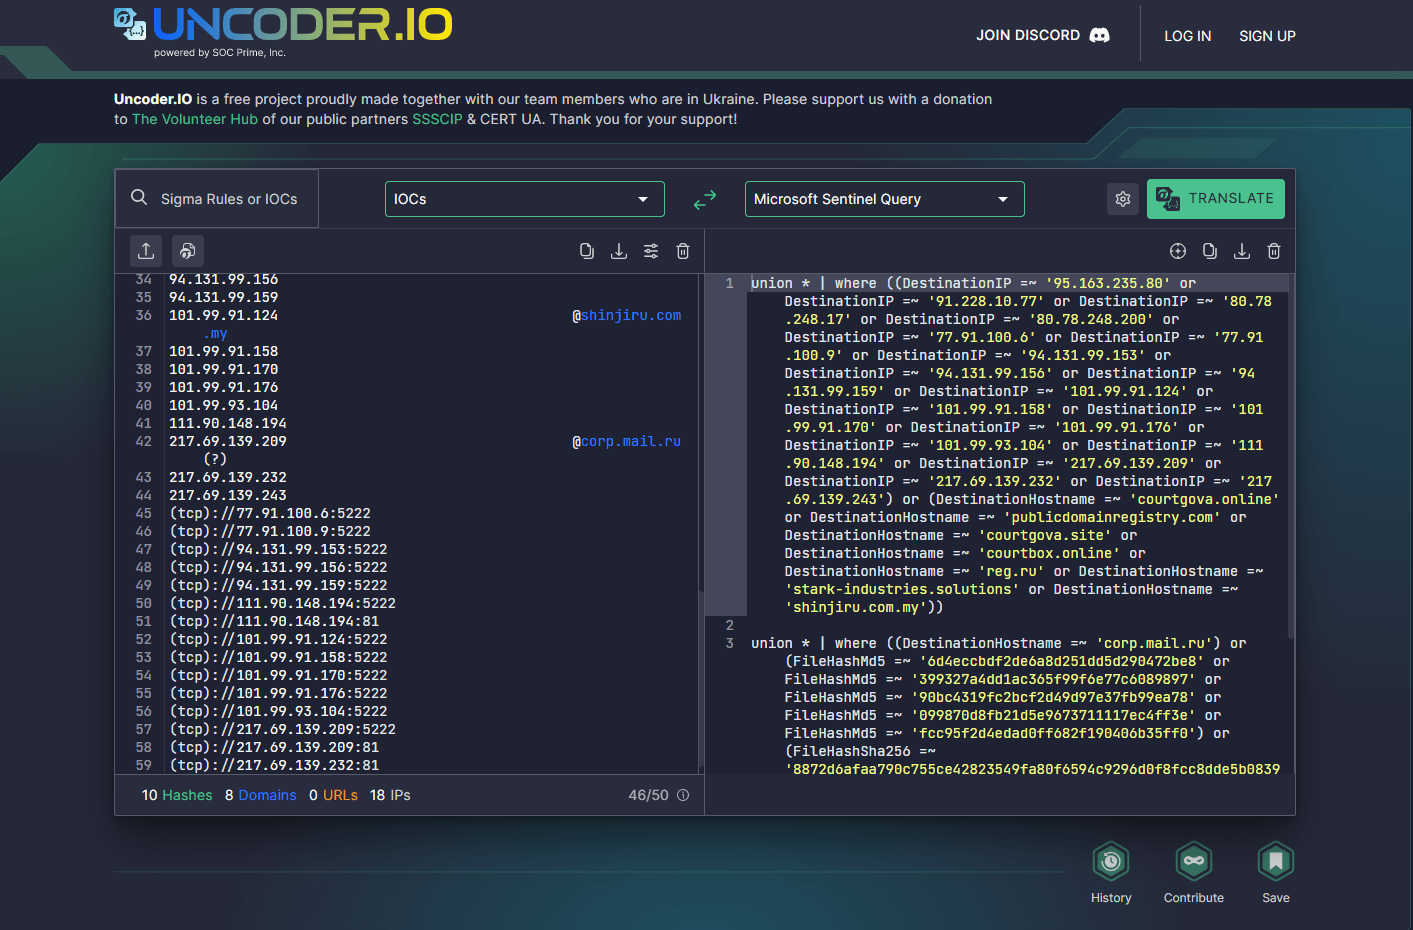Download input panel contents
This screenshot has width=1413, height=930.
pos(619,251)
